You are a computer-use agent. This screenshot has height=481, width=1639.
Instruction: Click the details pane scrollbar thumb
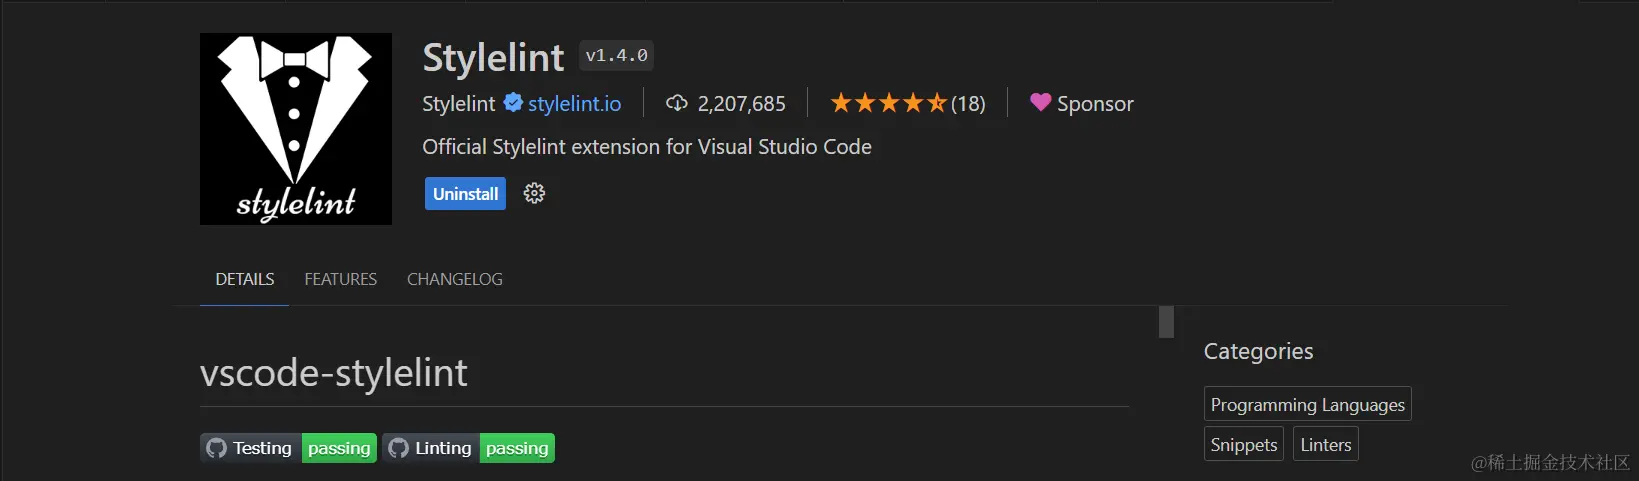[1166, 322]
